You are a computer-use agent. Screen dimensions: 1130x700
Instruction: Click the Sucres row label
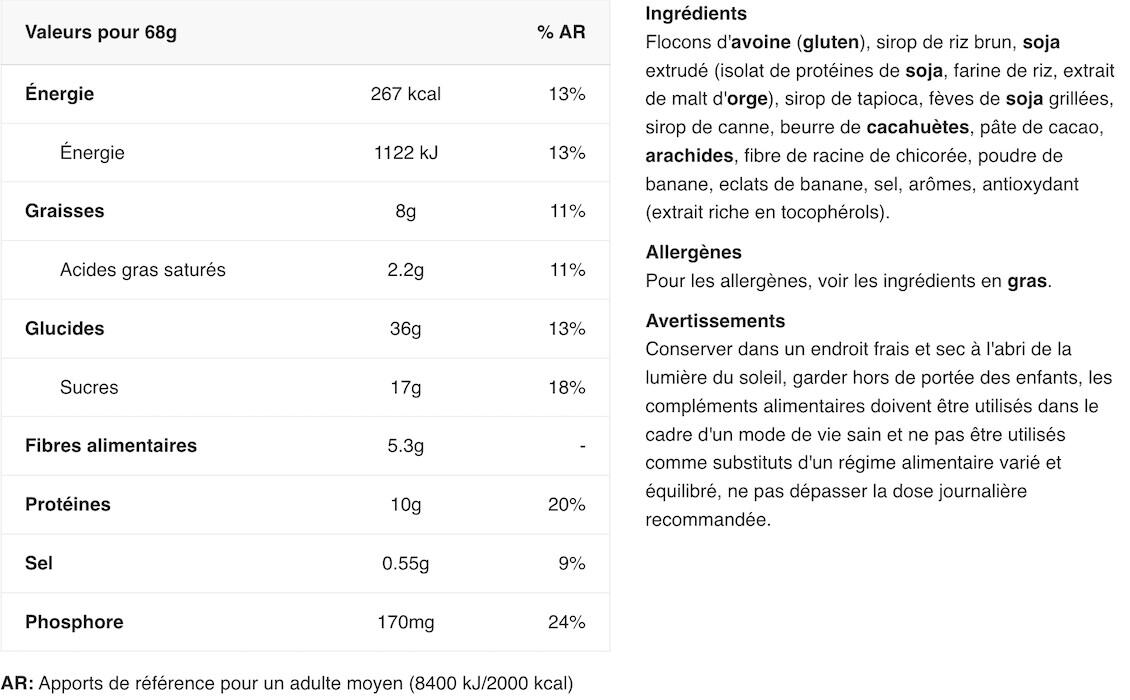[x=89, y=387]
